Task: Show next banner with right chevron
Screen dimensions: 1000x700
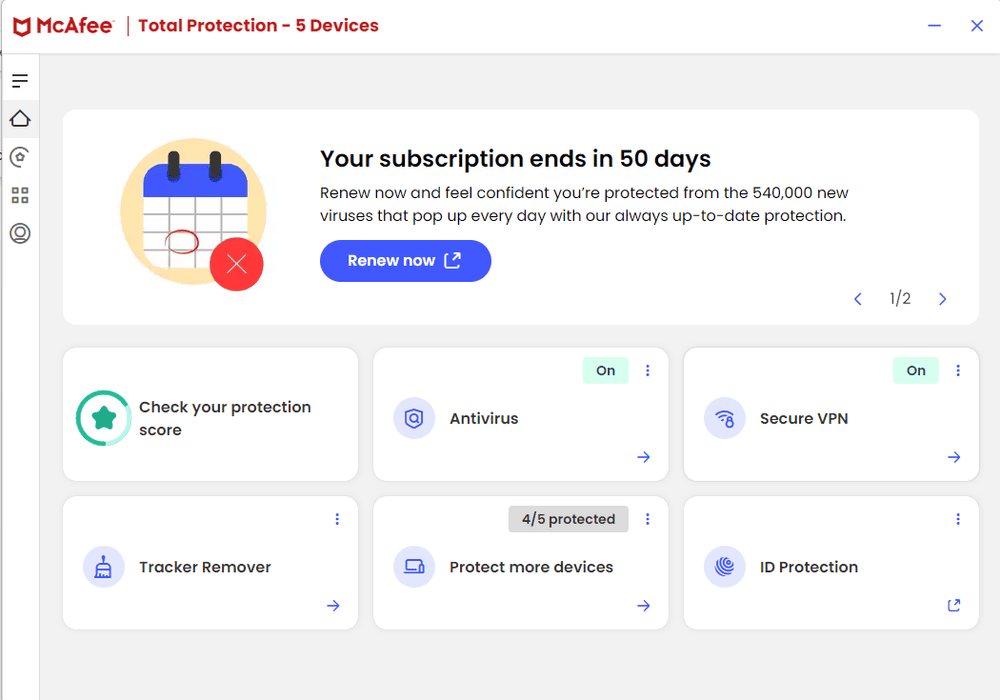Action: coord(943,298)
